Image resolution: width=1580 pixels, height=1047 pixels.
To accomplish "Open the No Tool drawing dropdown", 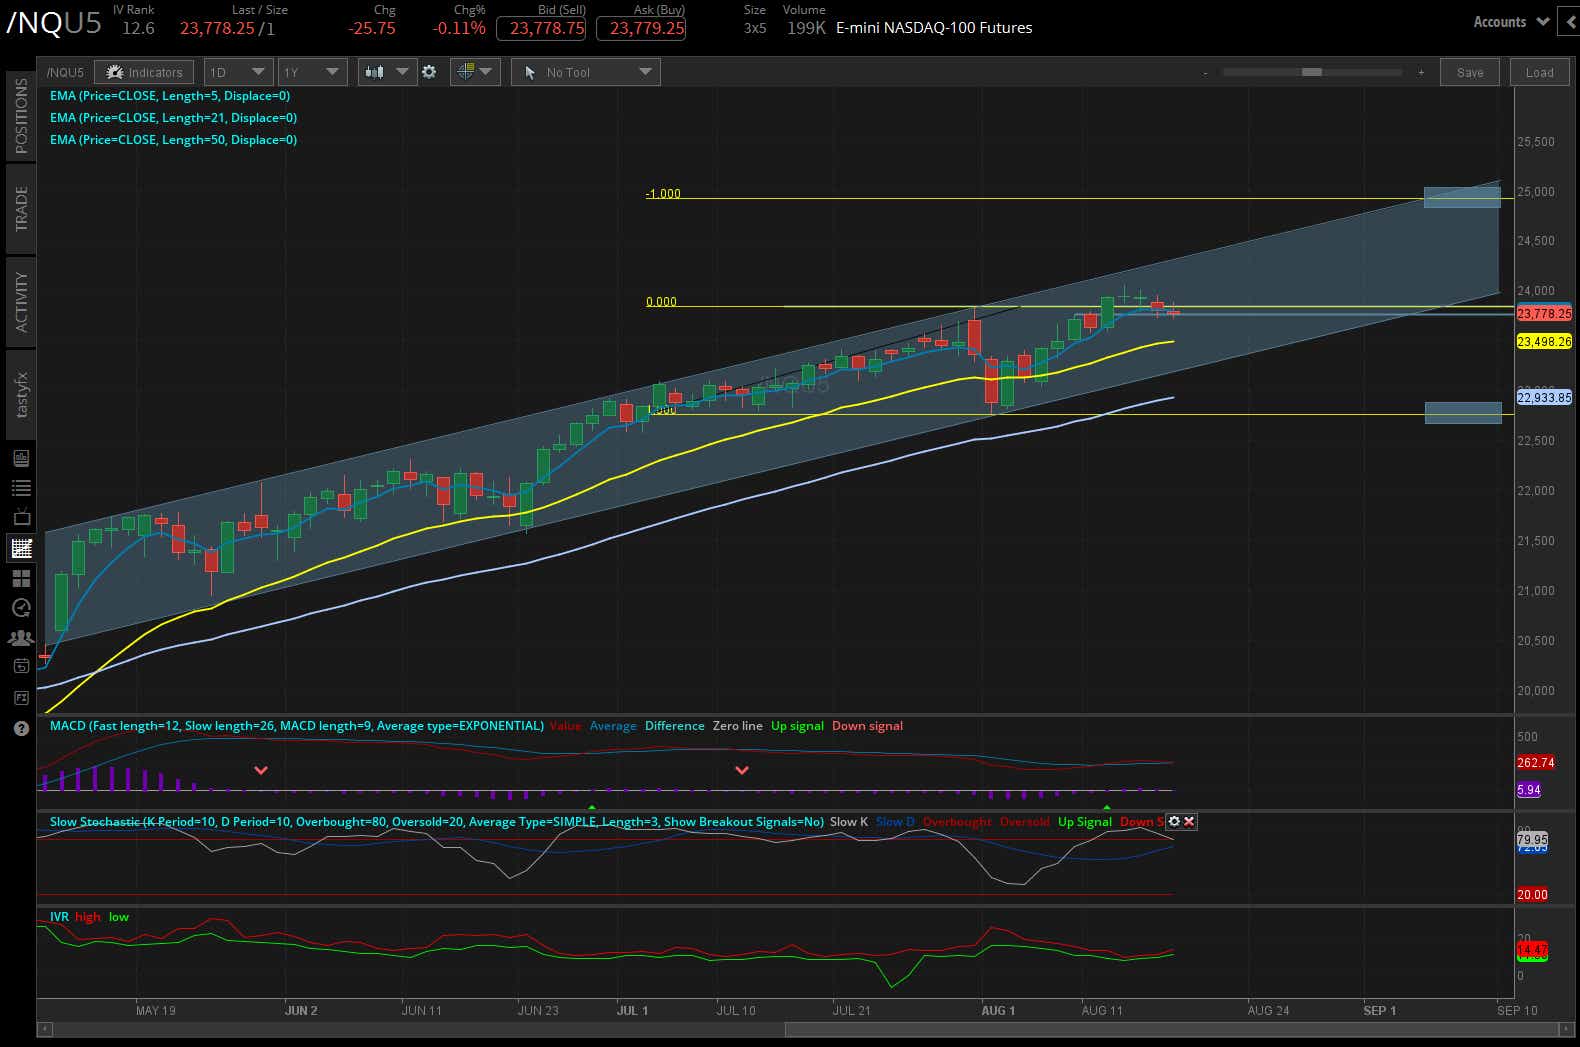I will [585, 72].
